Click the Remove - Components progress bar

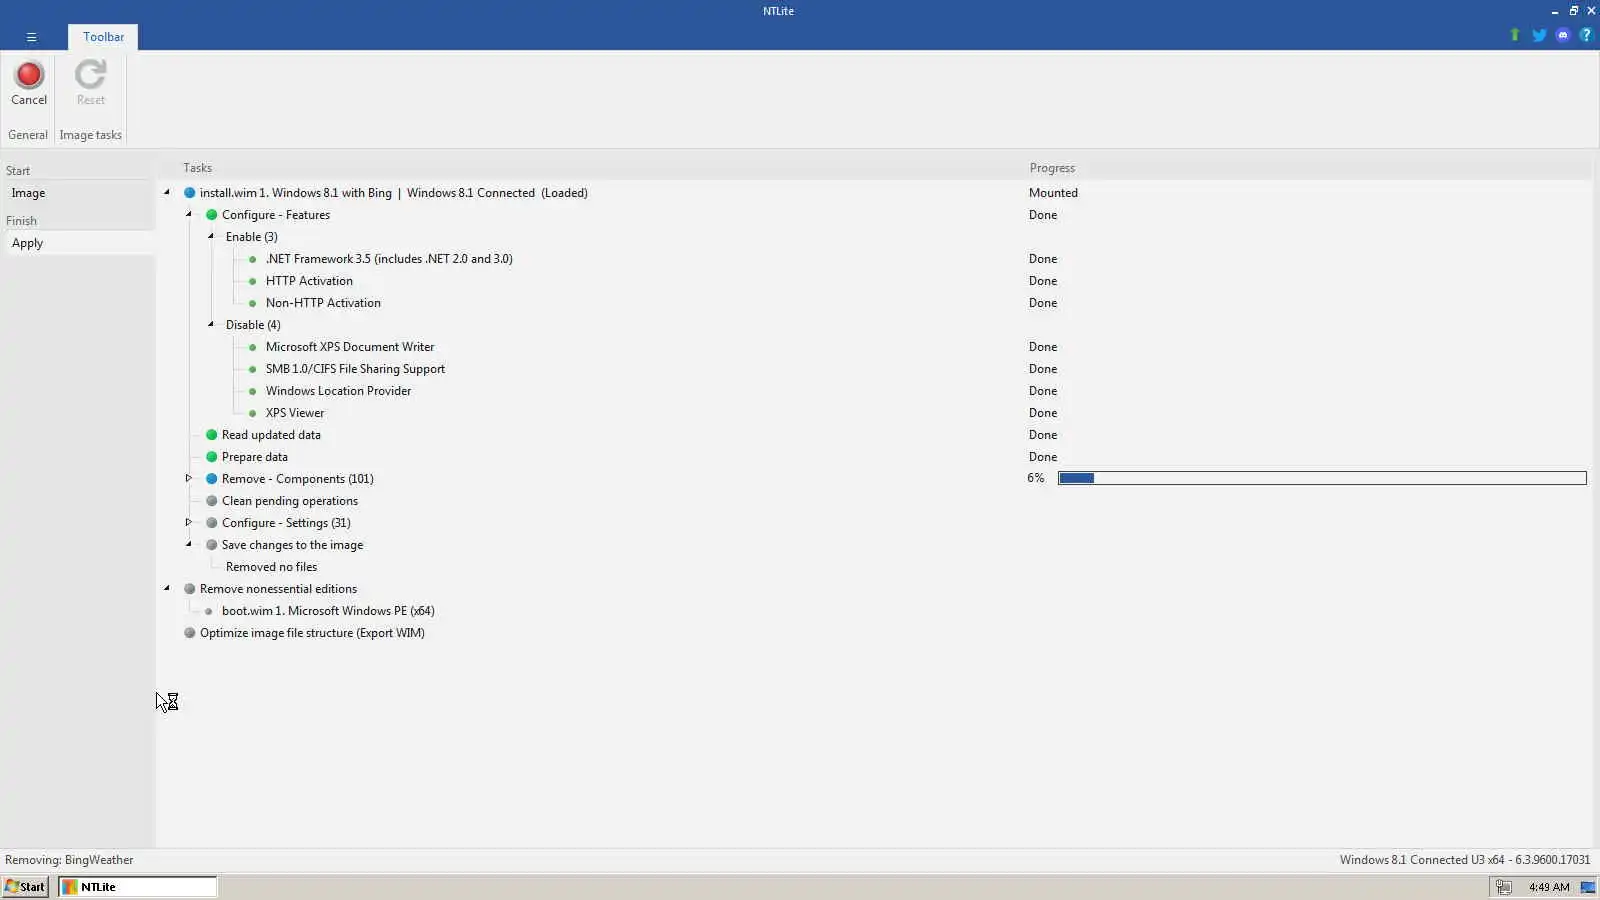pos(1322,479)
